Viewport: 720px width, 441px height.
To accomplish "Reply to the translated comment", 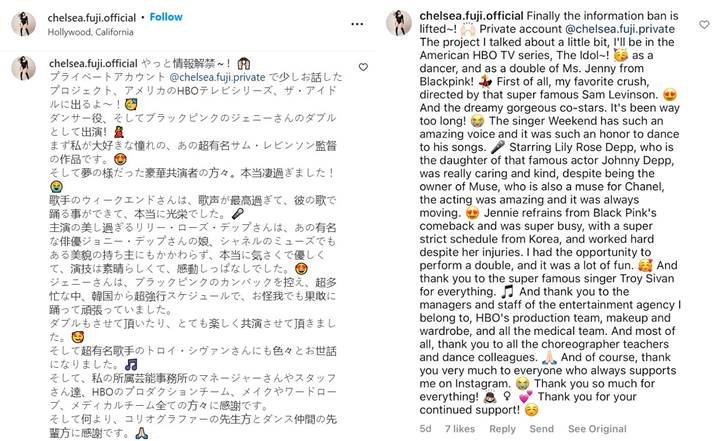I will [502, 429].
